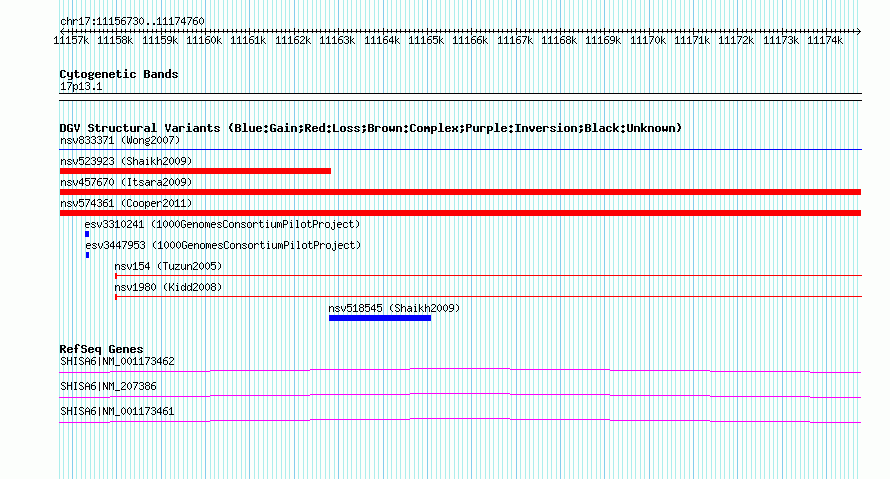Click the Cytogenetic Bands track title
The image size is (890, 479).
coord(119,74)
